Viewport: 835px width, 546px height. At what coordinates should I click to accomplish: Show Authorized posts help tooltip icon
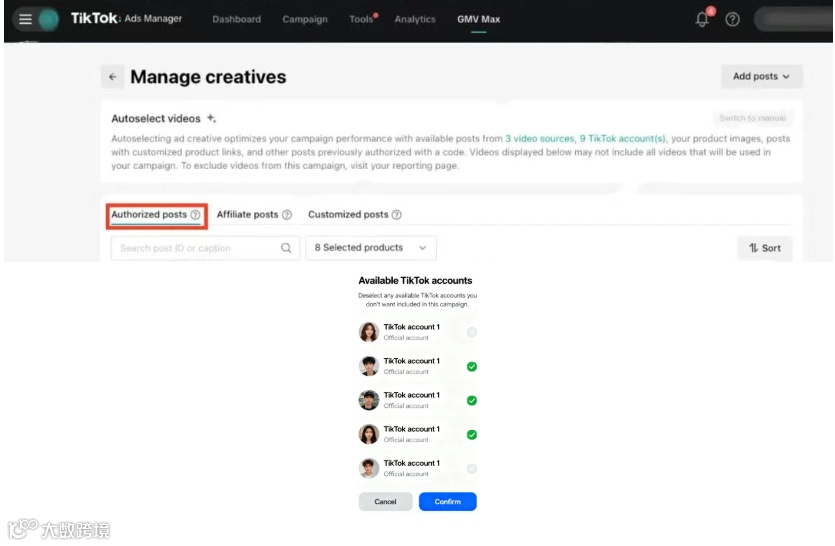tap(195, 214)
